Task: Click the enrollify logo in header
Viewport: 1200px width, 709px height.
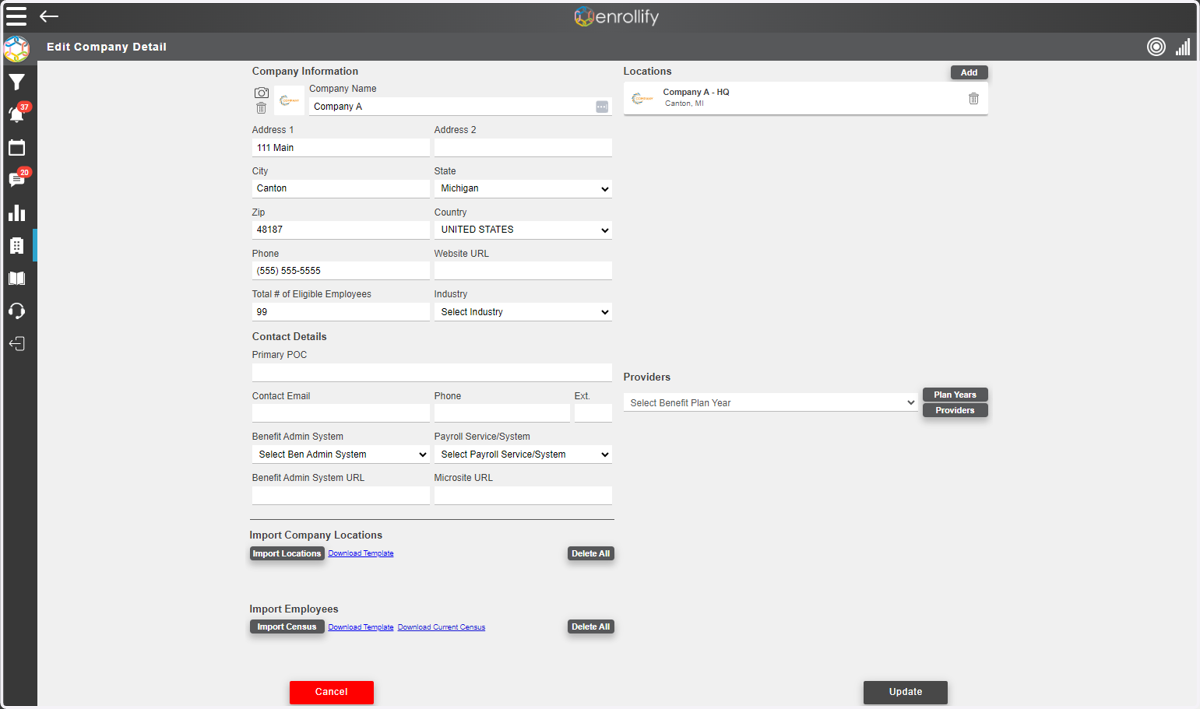Action: tap(616, 17)
